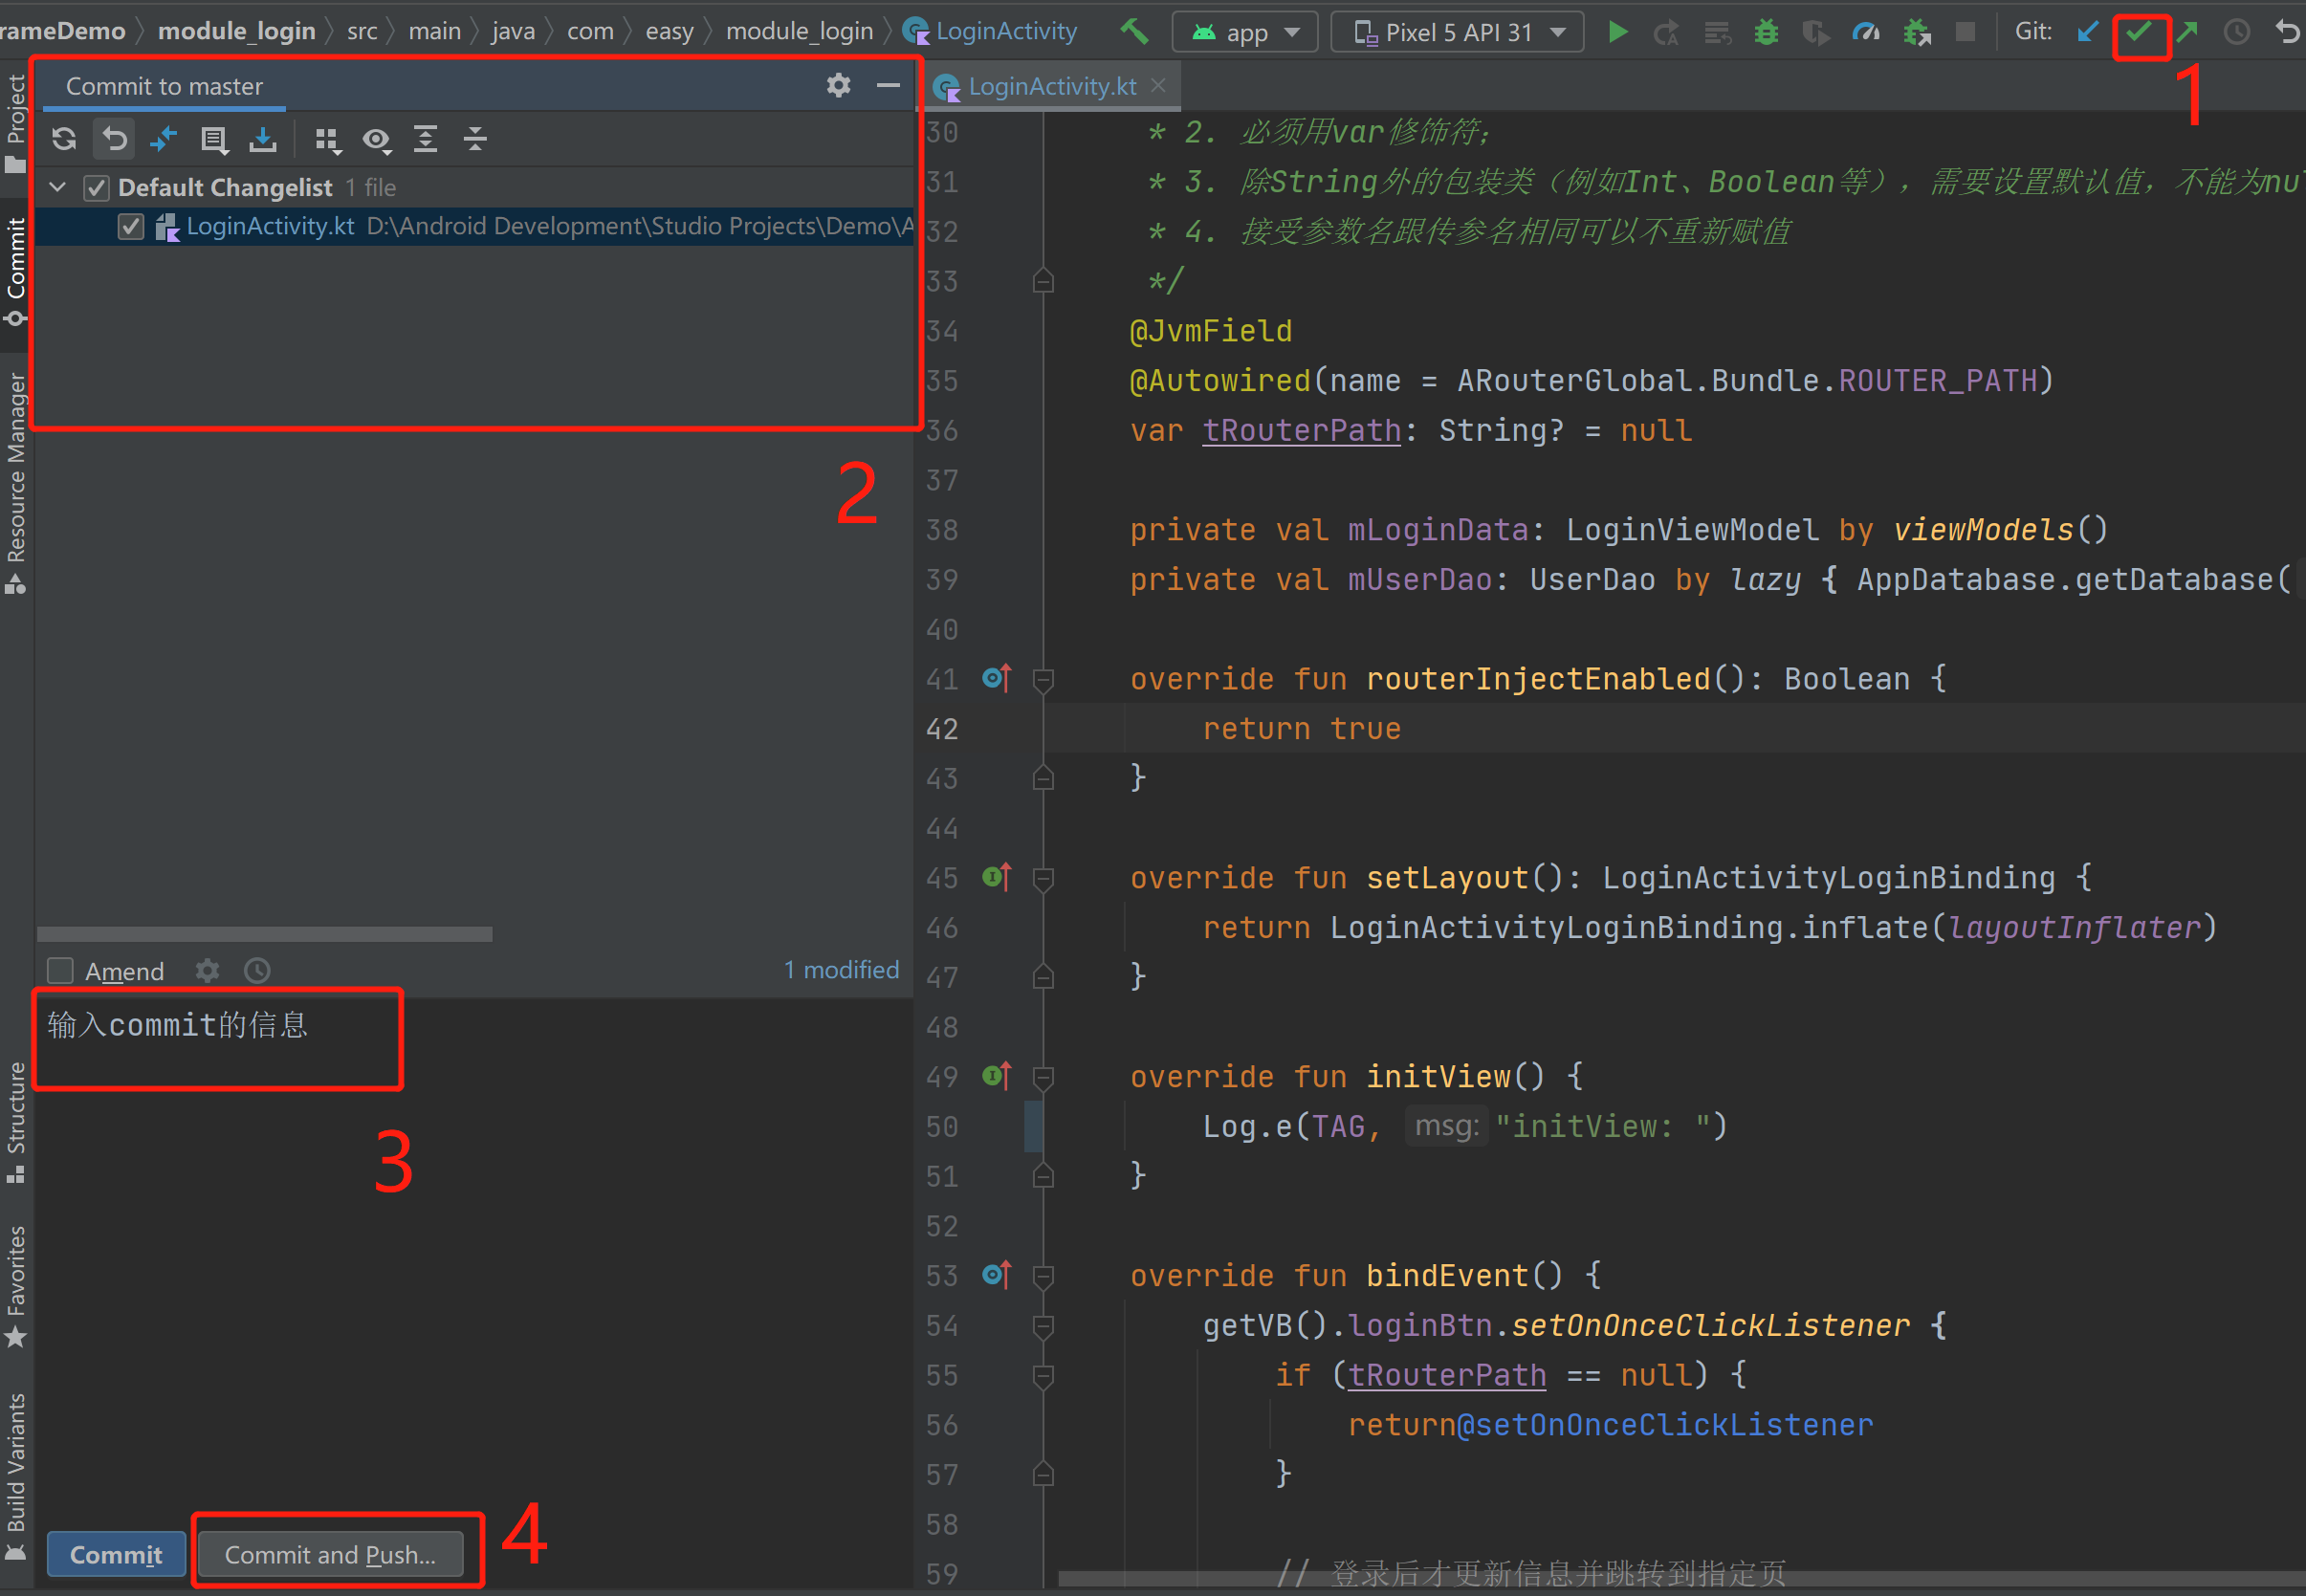Select the Commit to master tab
Viewport: 2306px width, 1596px height.
tap(165, 87)
